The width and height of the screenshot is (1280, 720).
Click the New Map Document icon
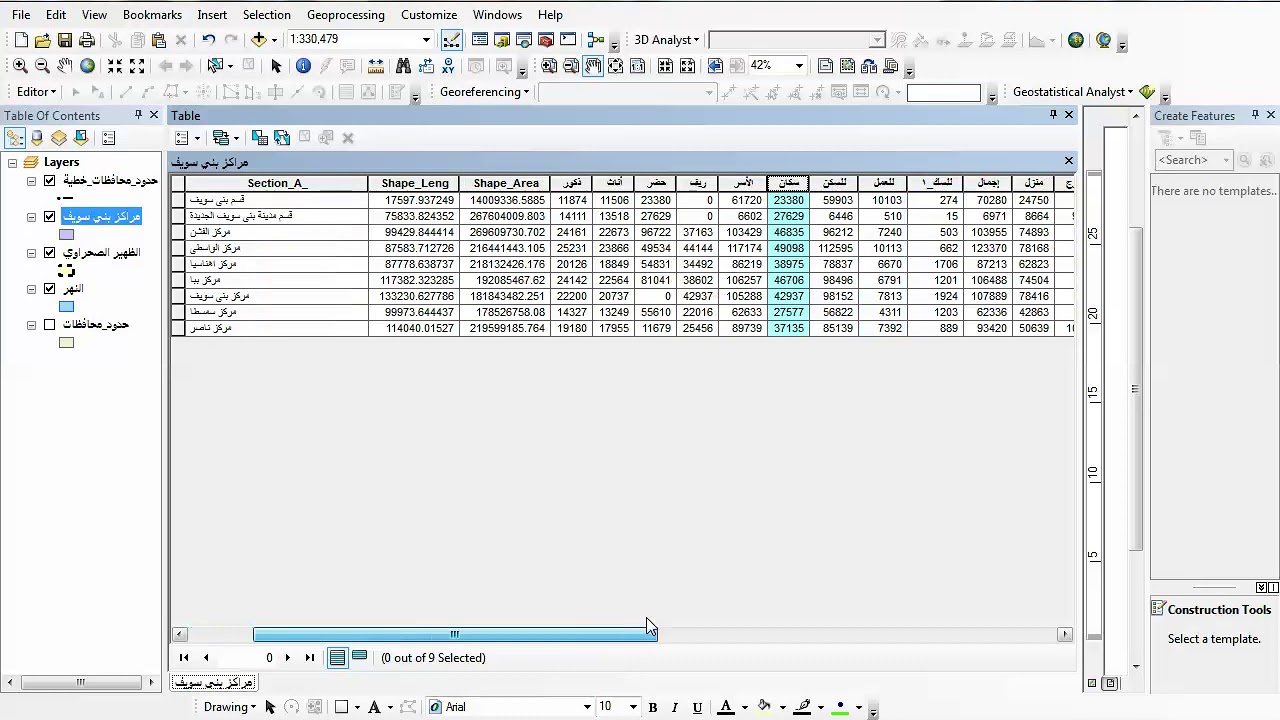tap(21, 40)
